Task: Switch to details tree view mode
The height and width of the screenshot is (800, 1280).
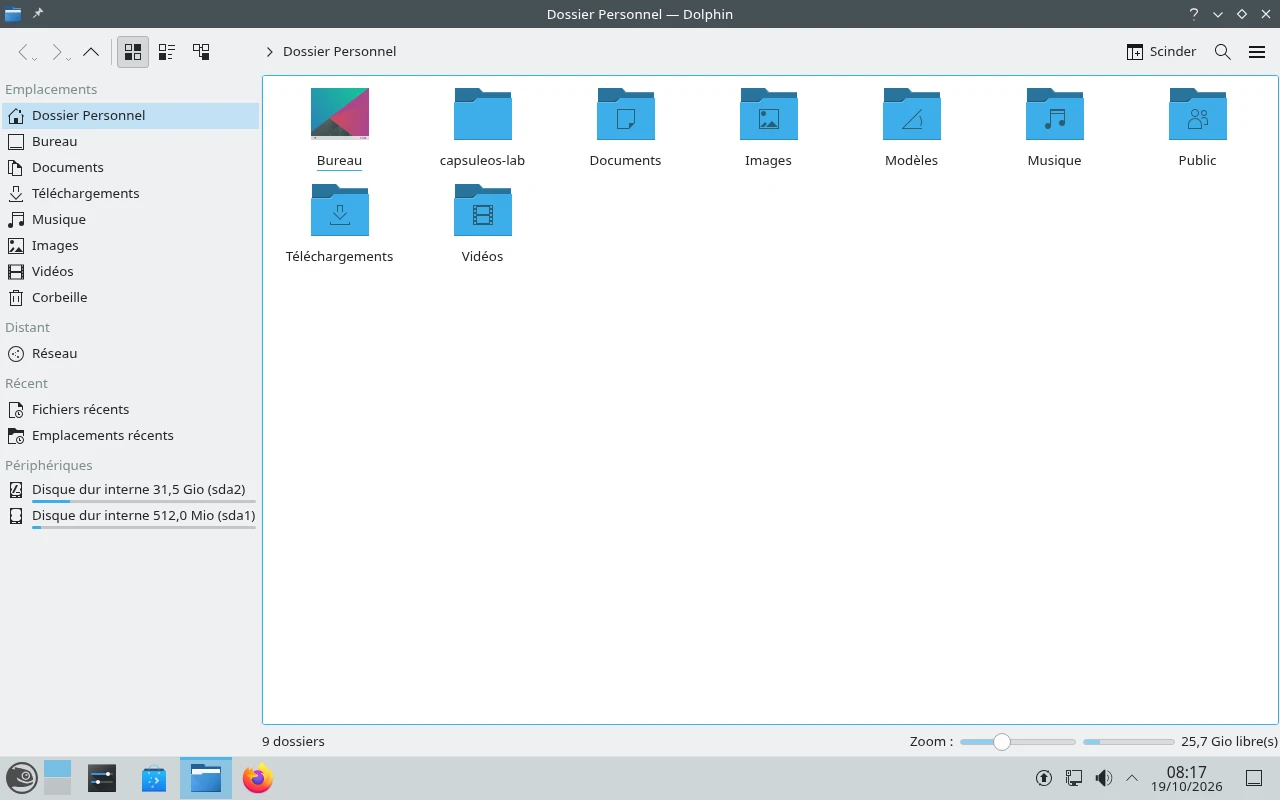Action: tap(201, 52)
